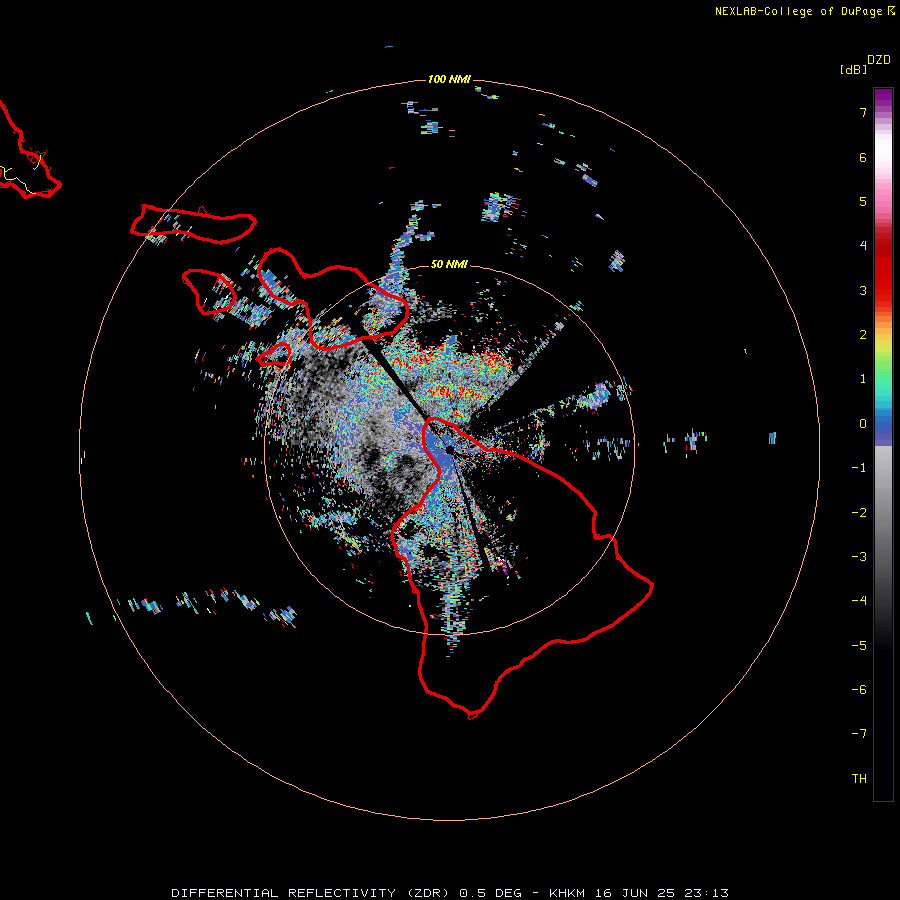Click the 100 NMI range ring label

[449, 79]
